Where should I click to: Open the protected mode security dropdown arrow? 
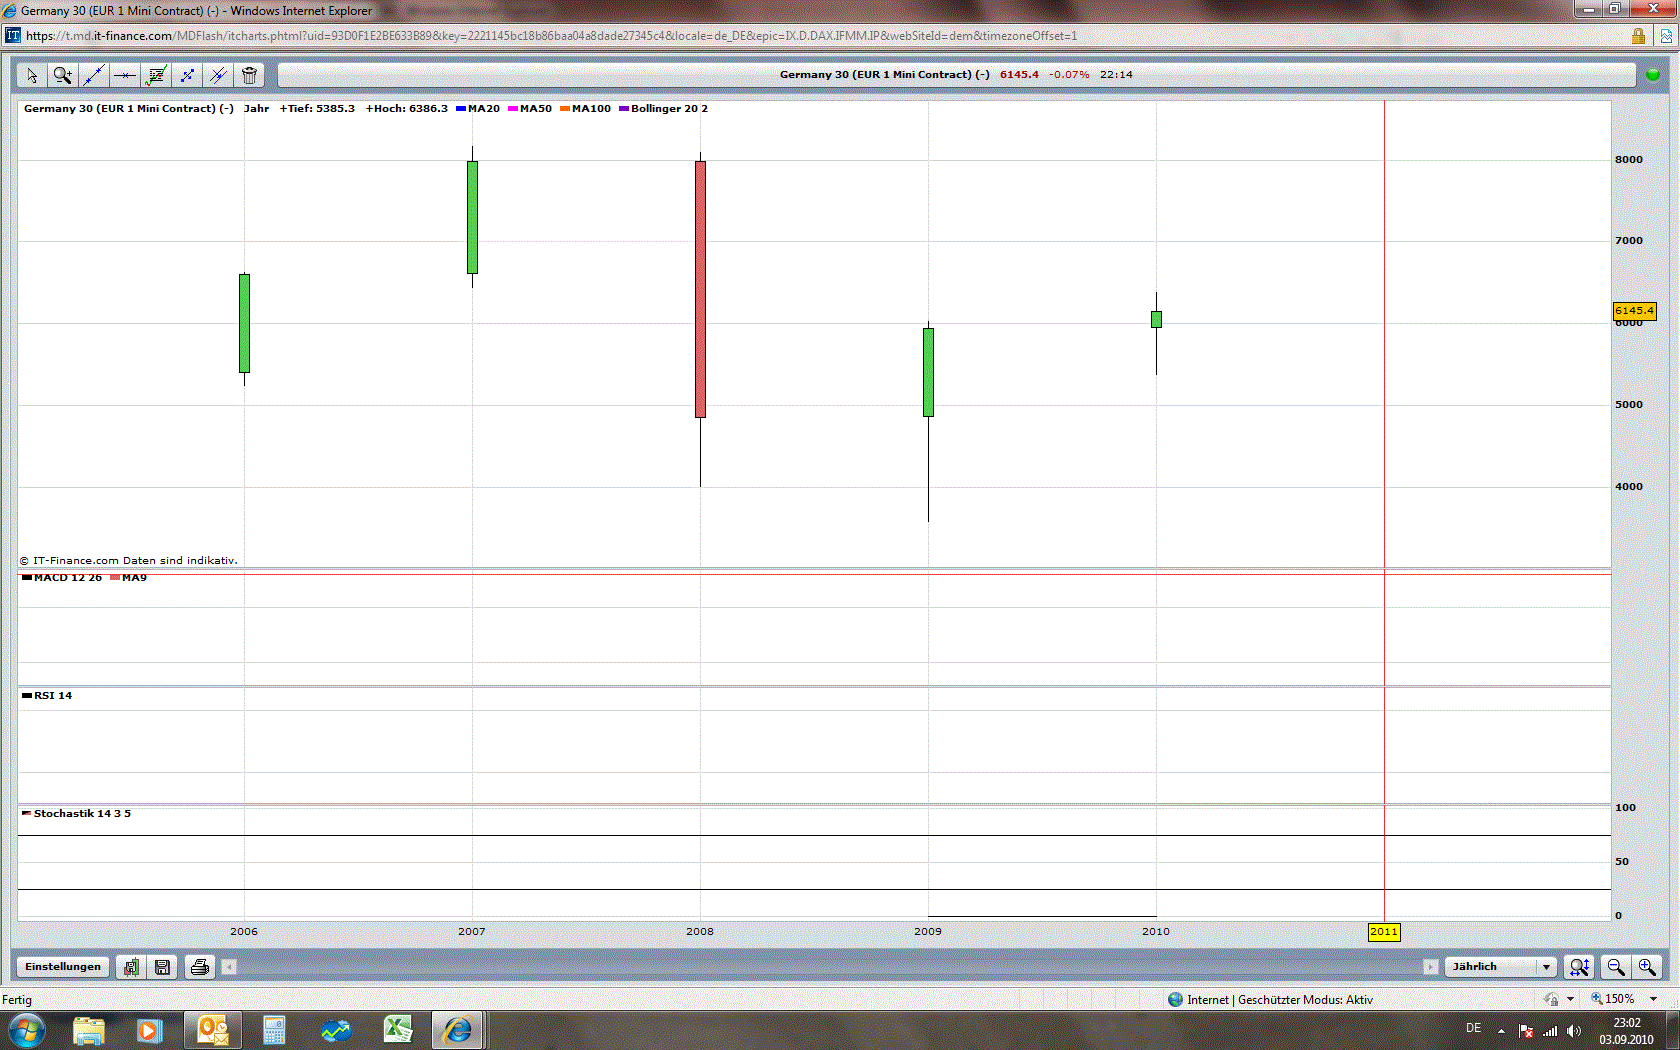point(1571,999)
